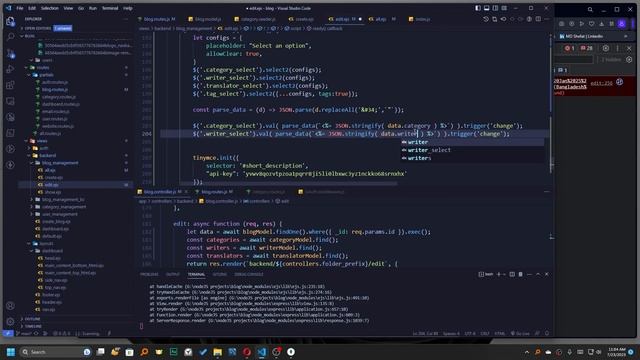This screenshot has height=360, width=640.
Task: Open Visual Studio Code taskbar icon
Action: point(262,352)
